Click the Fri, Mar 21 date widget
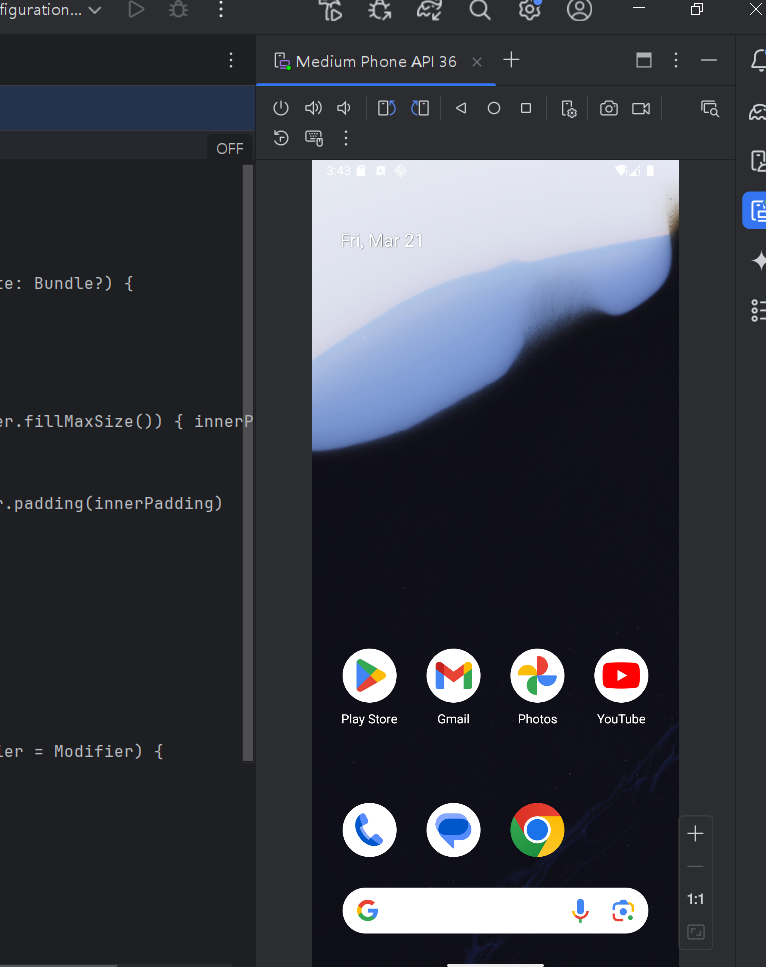This screenshot has width=766, height=967. pos(382,241)
